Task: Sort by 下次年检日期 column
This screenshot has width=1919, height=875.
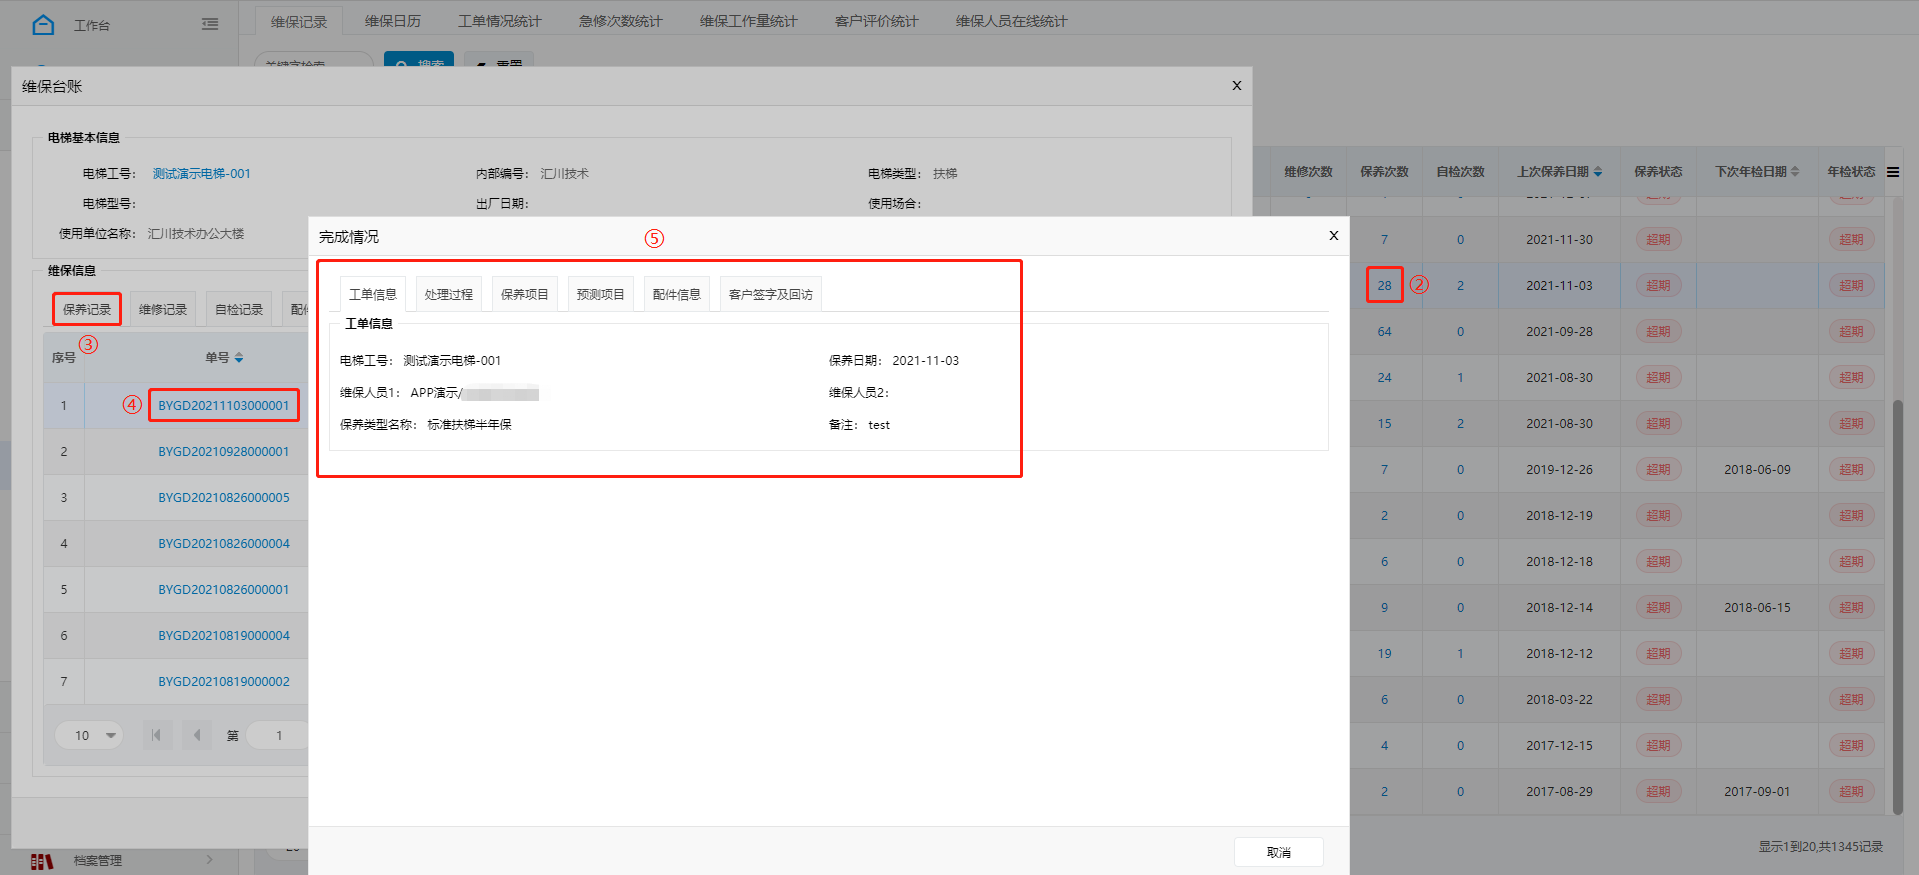Action: click(1795, 172)
